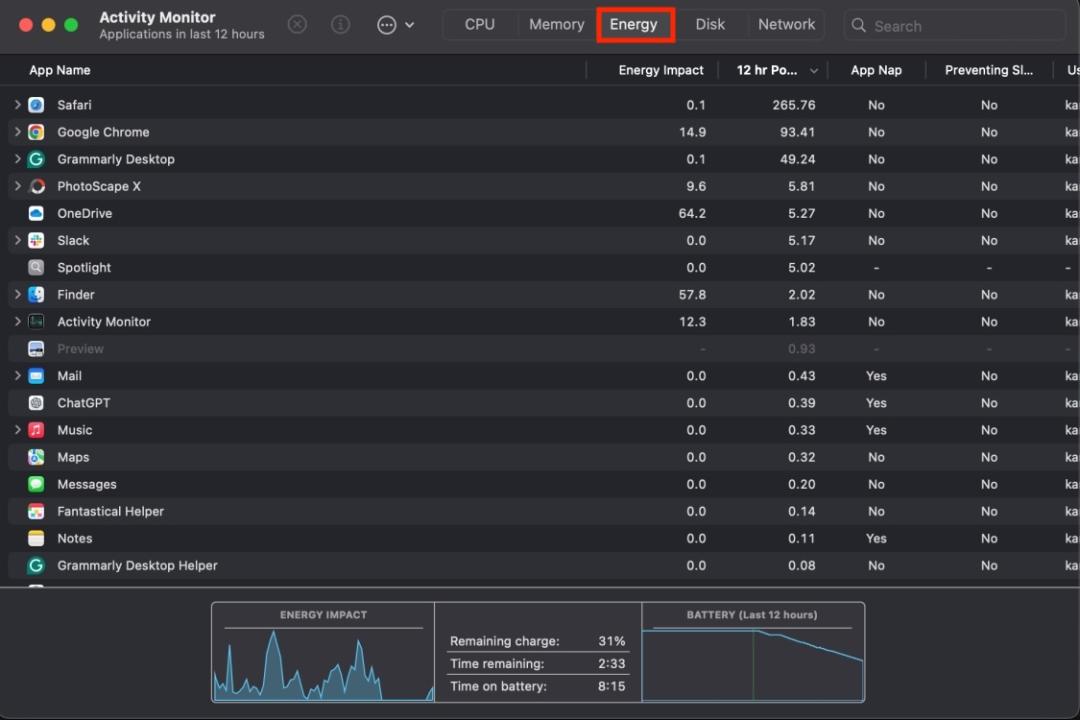Click the Google Chrome app icon
The image size is (1080, 720).
36,131
